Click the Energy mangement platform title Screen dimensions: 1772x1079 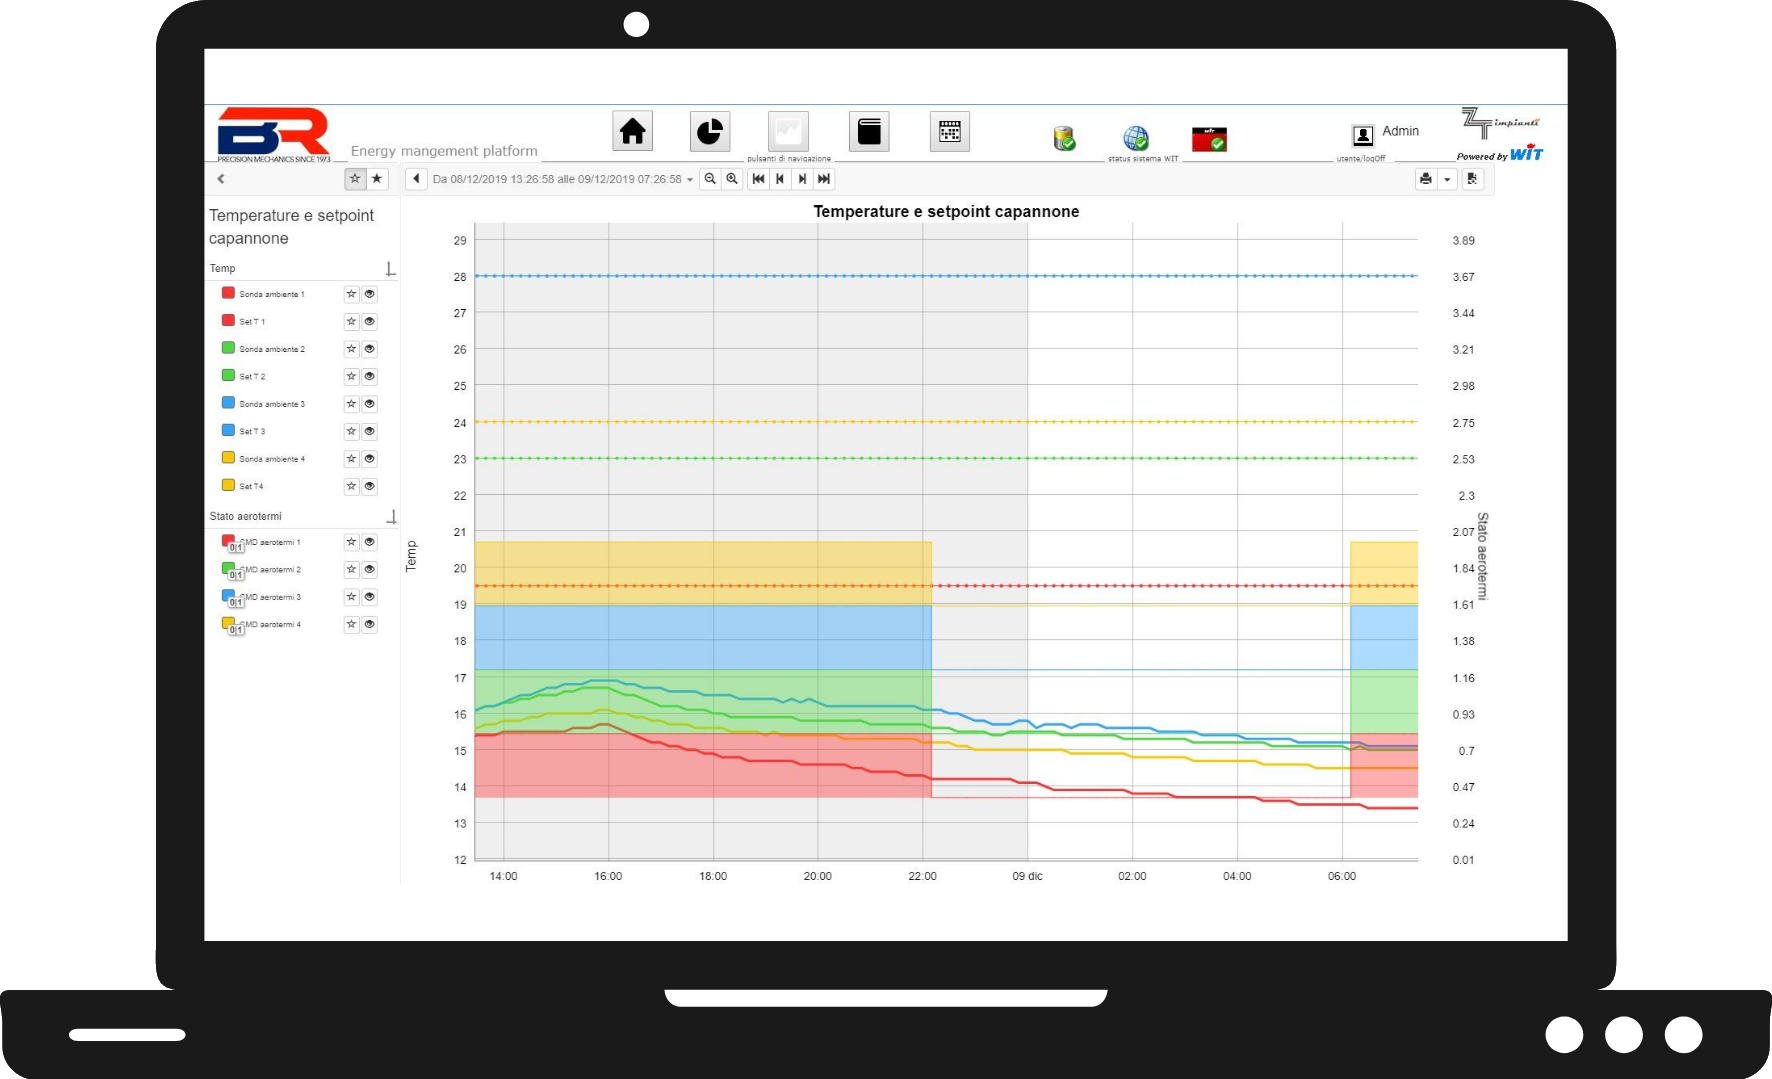pyautogui.click(x=444, y=151)
